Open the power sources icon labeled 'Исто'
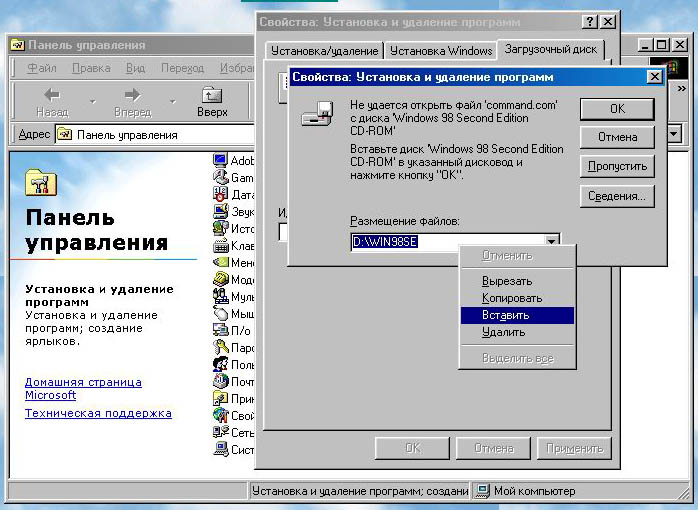Image resolution: width=698 pixels, height=510 pixels. click(x=220, y=228)
